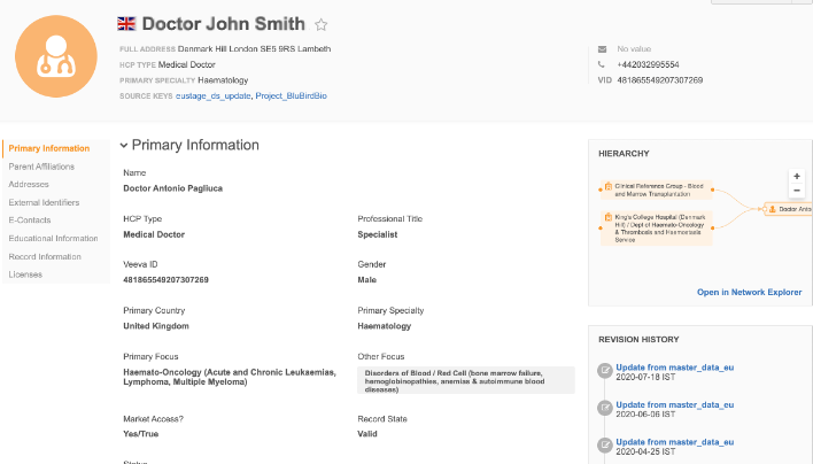Zoom out the hierarchy graph with minus
This screenshot has height=464, width=813.
click(x=796, y=191)
